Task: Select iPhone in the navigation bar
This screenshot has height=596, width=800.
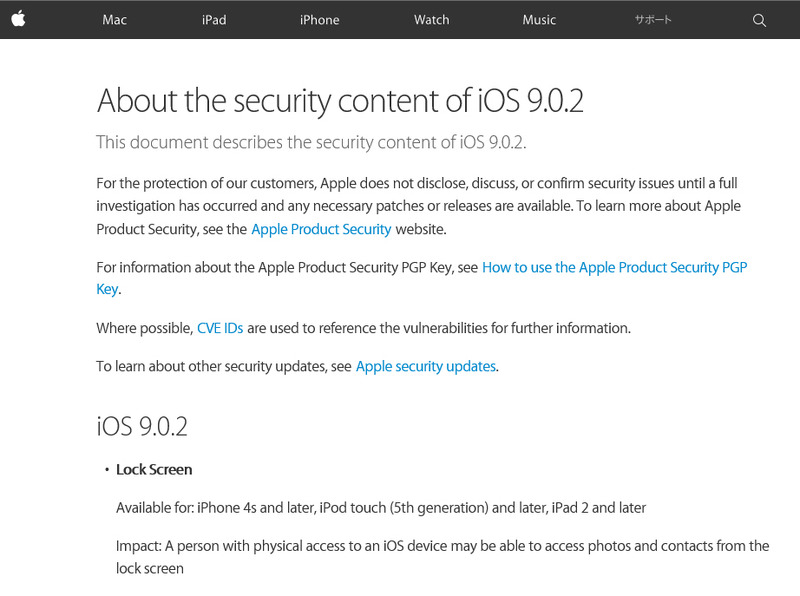Action: 319,20
